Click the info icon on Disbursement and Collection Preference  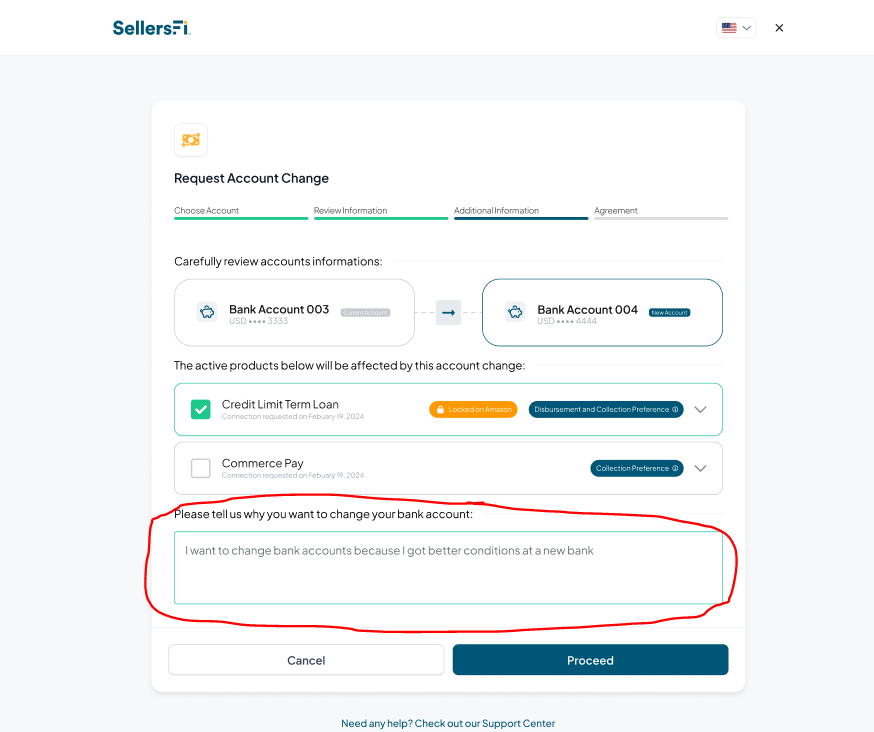click(x=675, y=409)
